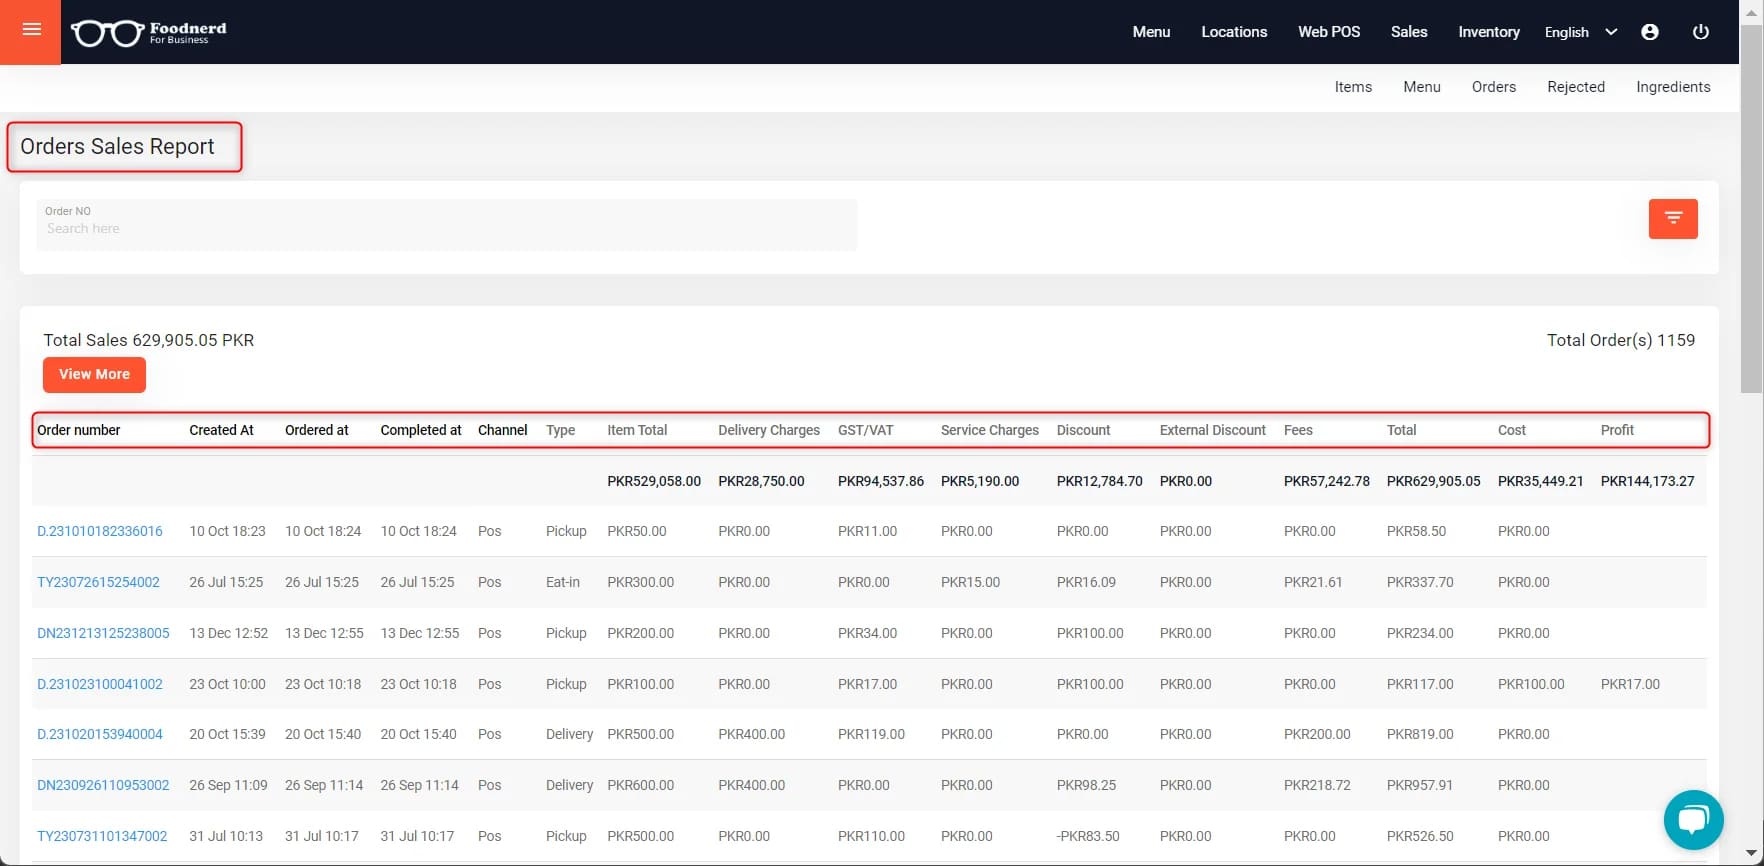Open order TY23072615254002
1764x866 pixels.
pos(98,582)
